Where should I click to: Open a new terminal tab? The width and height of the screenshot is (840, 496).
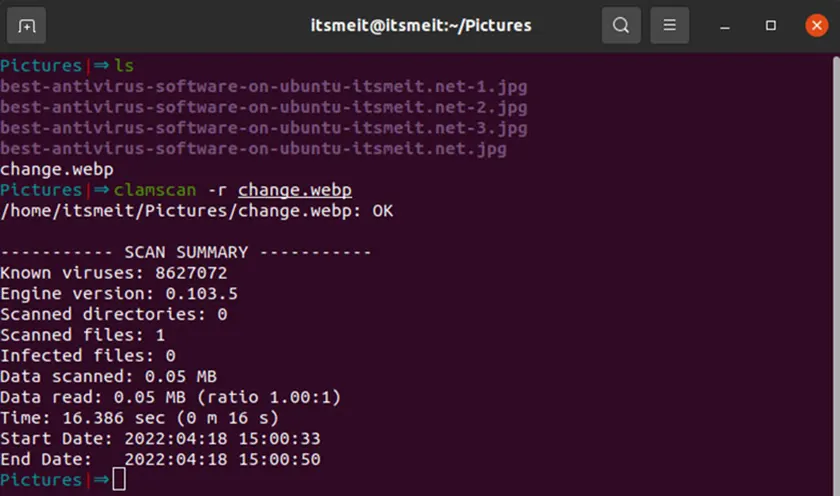(27, 25)
